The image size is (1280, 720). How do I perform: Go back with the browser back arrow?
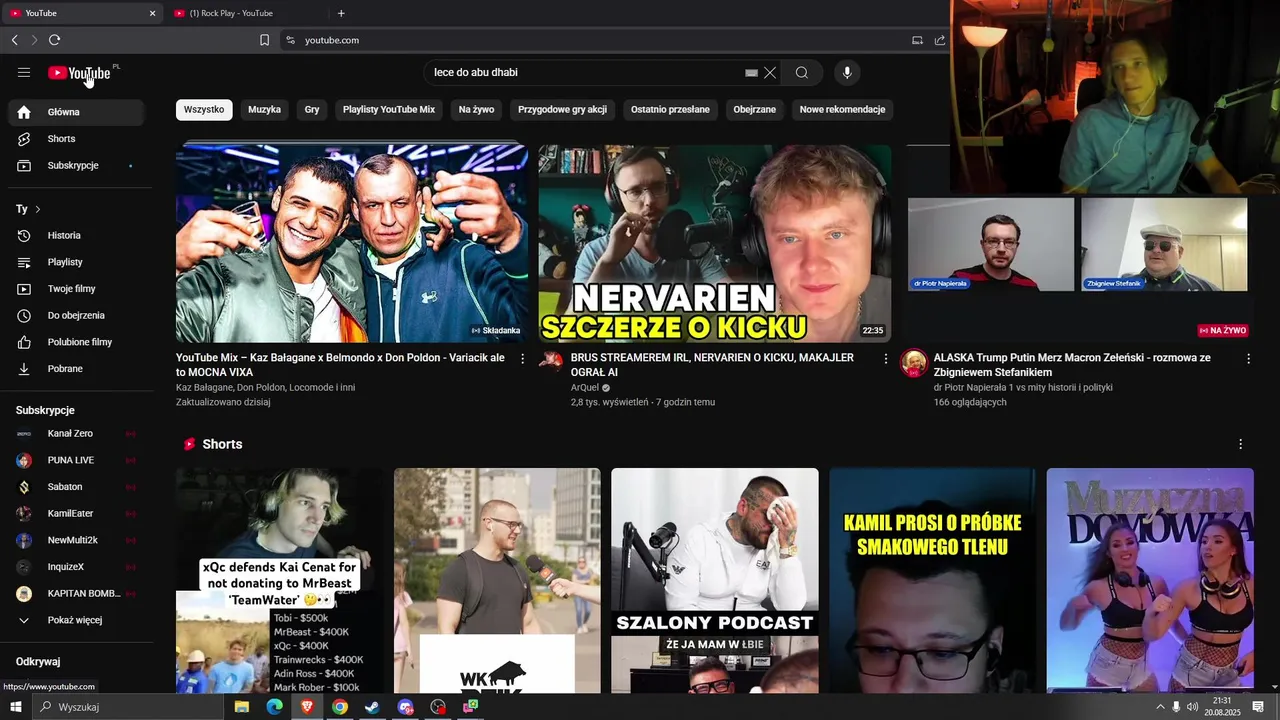point(14,40)
